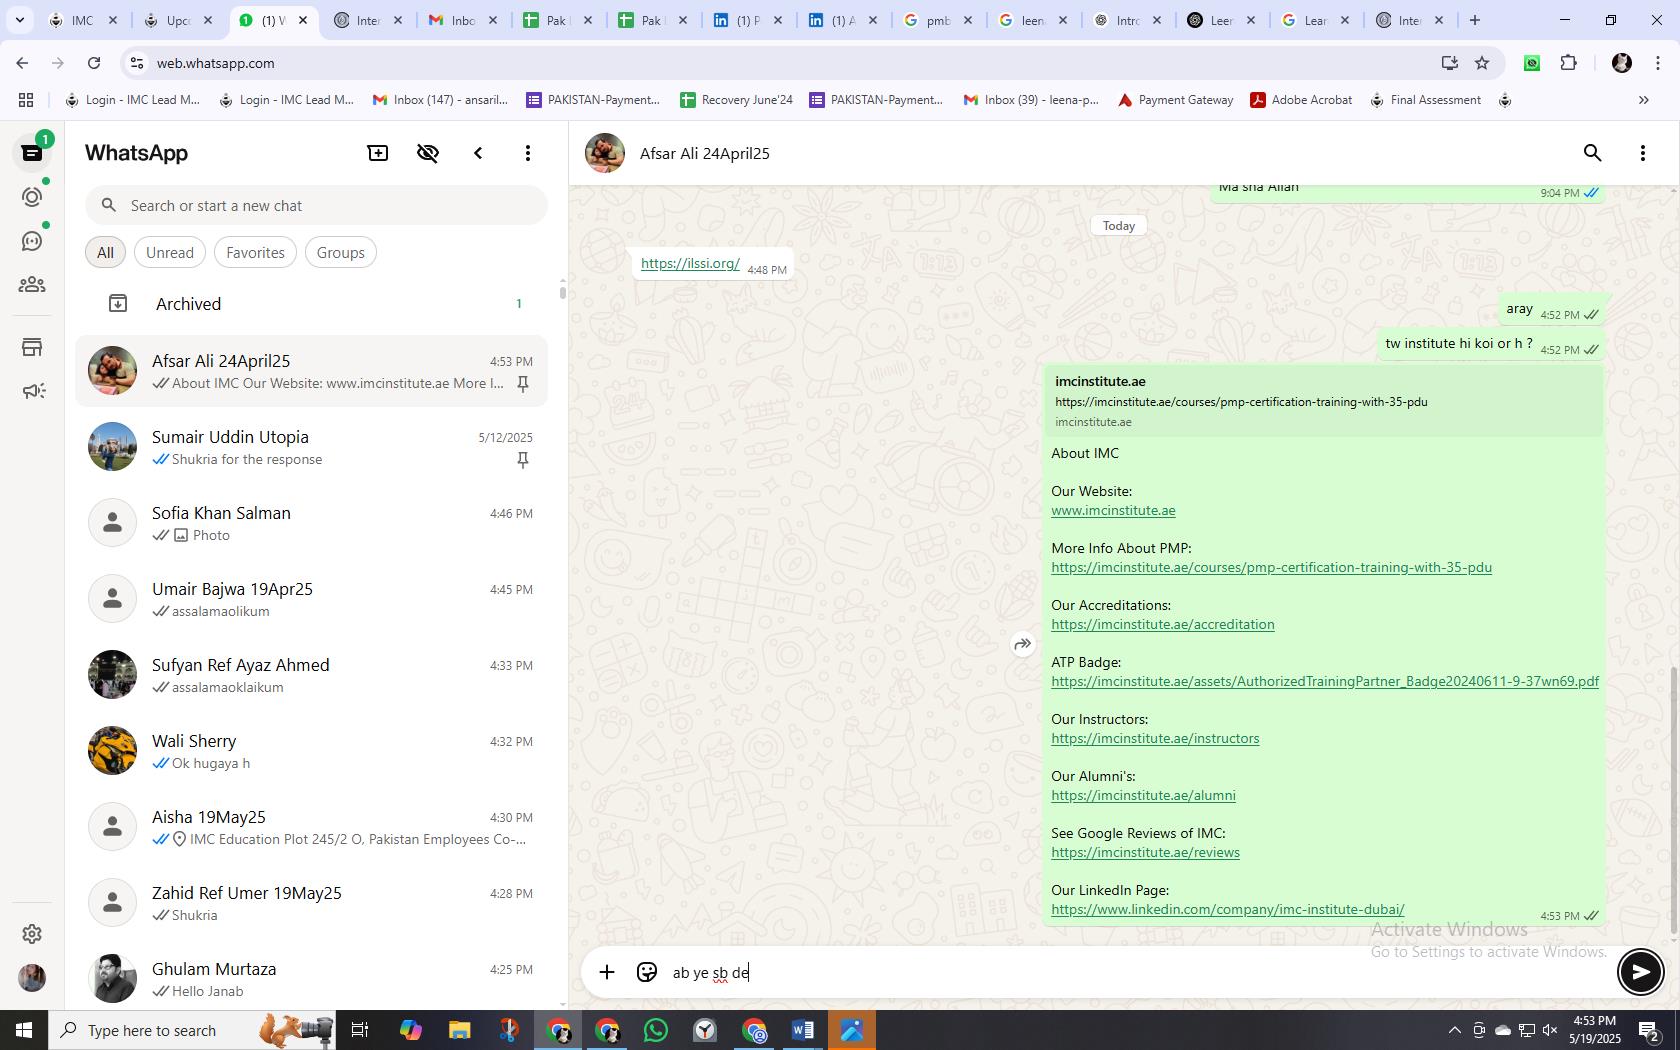The width and height of the screenshot is (1680, 1050).
Task: Open the Chrome extensions puzzle icon
Action: [1569, 63]
